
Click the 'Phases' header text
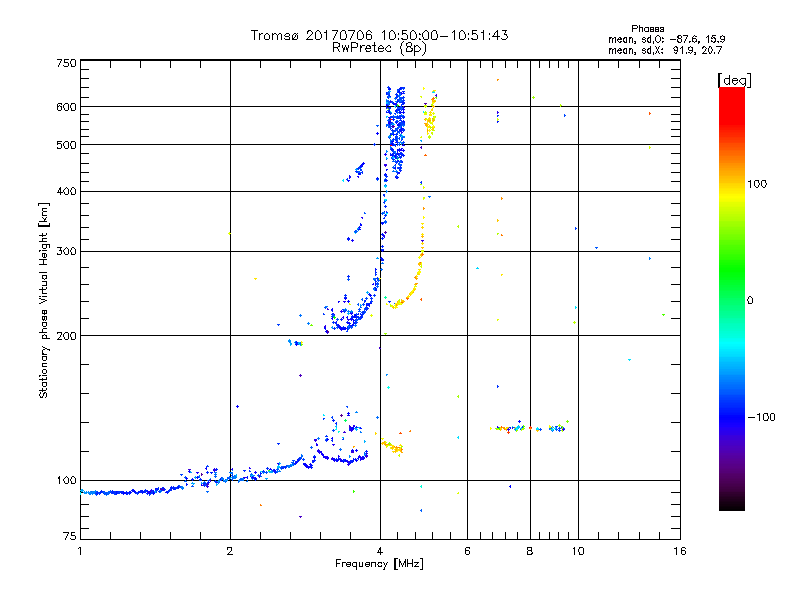tap(647, 29)
